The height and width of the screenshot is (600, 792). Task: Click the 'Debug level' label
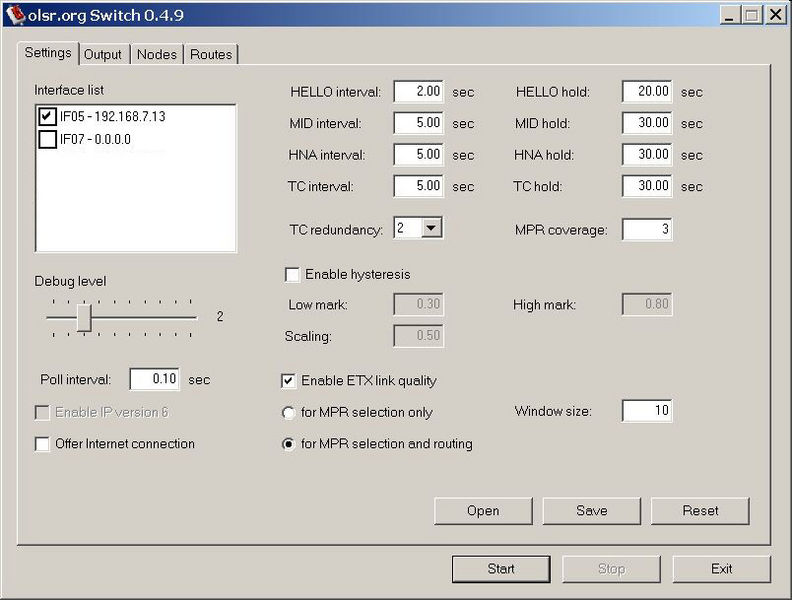click(70, 281)
